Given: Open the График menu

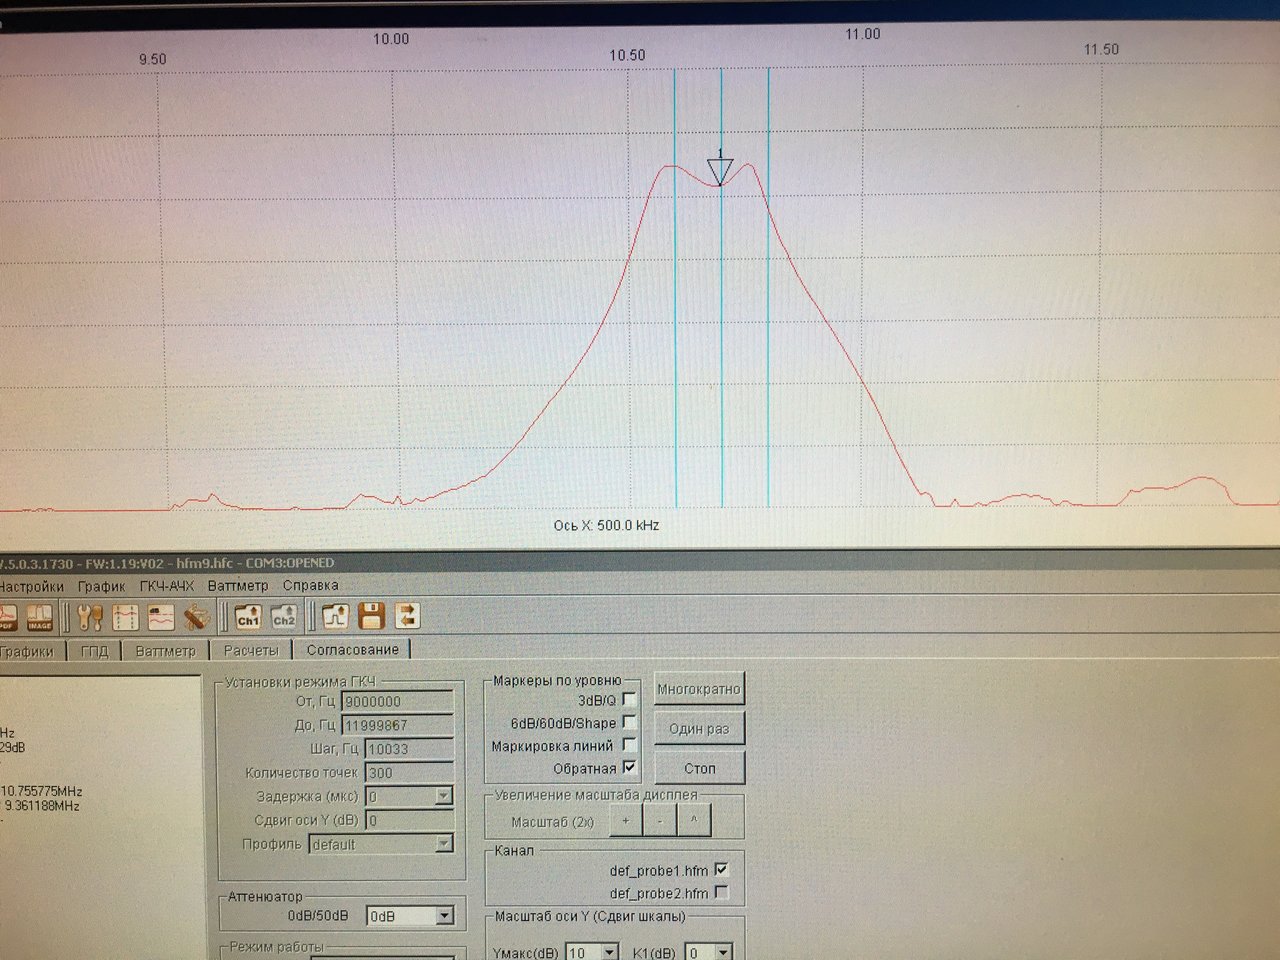Looking at the screenshot, I should (x=102, y=586).
